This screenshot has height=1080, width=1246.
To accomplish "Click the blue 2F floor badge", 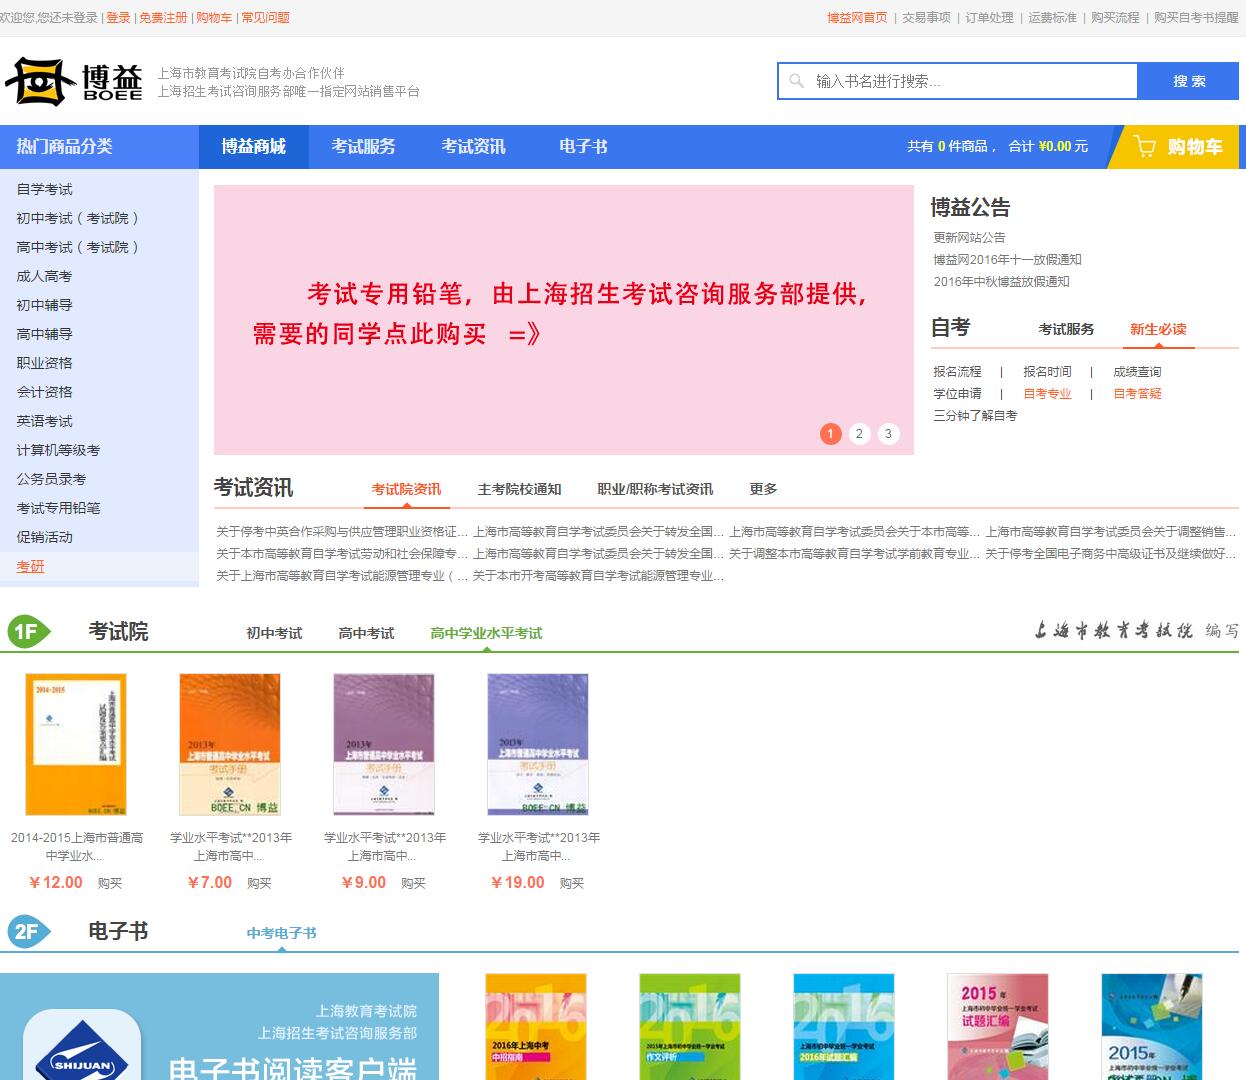I will 26,932.
